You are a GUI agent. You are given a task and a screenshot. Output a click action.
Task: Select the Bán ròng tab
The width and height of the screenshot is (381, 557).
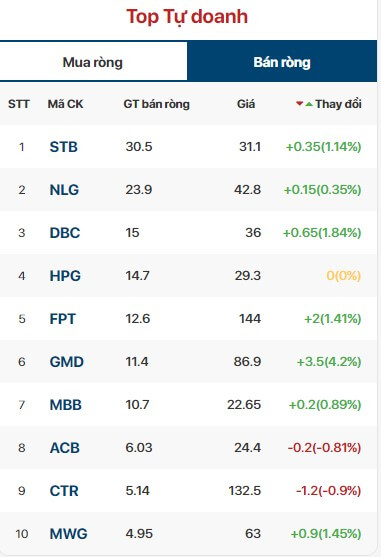[282, 62]
